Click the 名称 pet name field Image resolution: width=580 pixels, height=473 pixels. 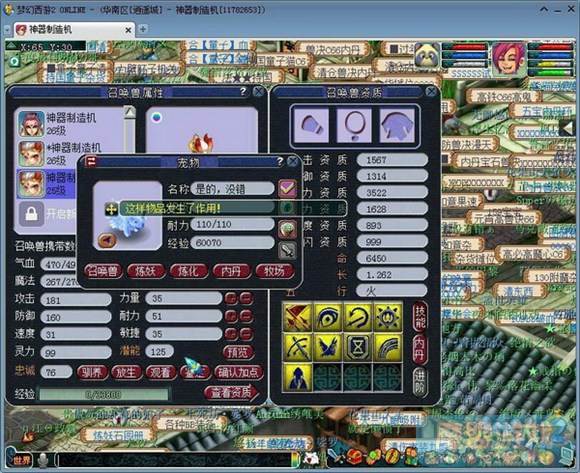tap(233, 189)
